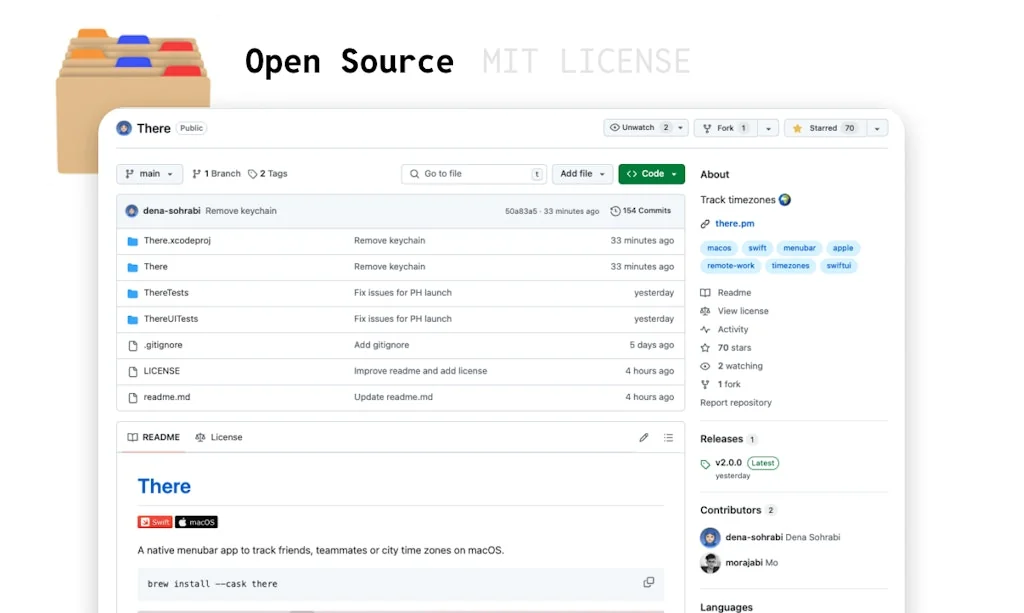
Task: Click the .gitignore file entry
Action: click(x=163, y=345)
